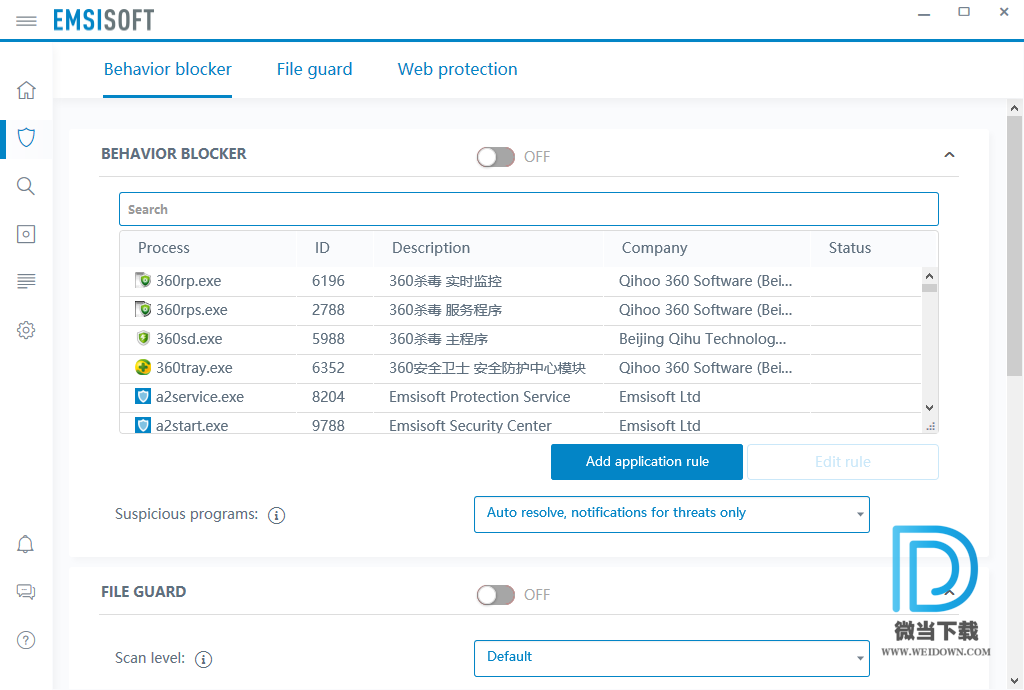Click the a2start.exe Emsisoft icon
Screen dimensions: 1024x690
[143, 425]
